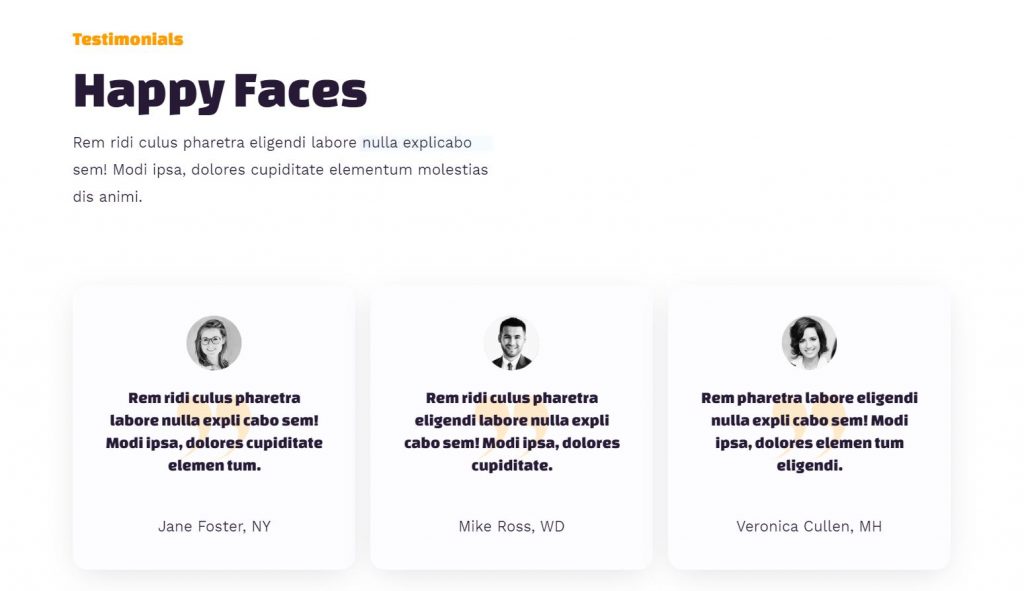The image size is (1024, 591).
Task: Click the word 'cupiditate.' in Mike's quote
Action: (512, 466)
